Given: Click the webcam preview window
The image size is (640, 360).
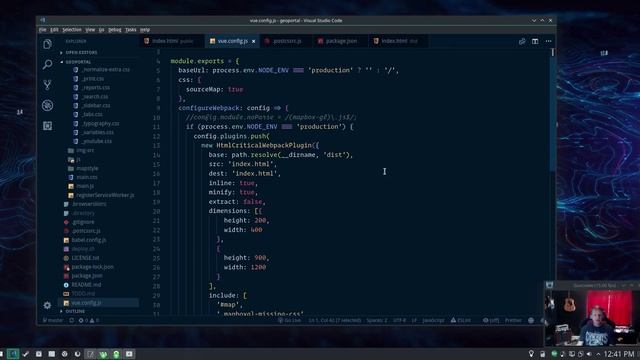Looking at the screenshot, I should pos(592,314).
